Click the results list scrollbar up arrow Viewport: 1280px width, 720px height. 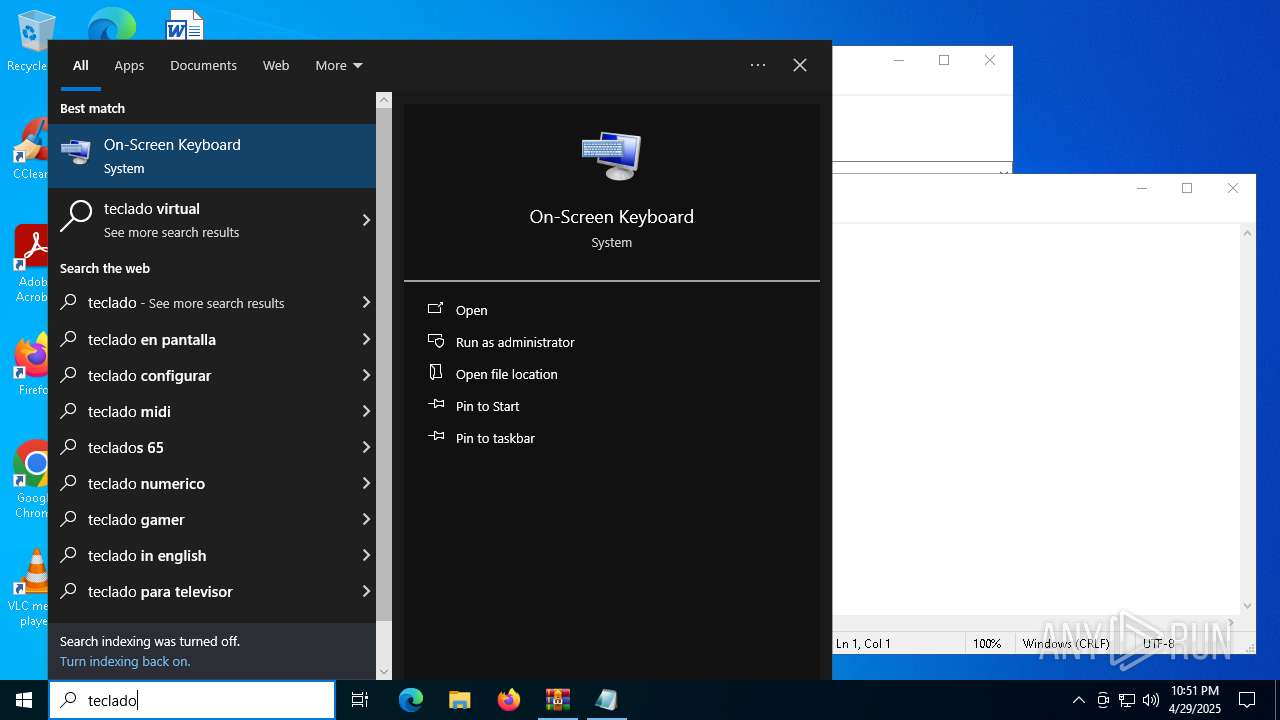[384, 100]
